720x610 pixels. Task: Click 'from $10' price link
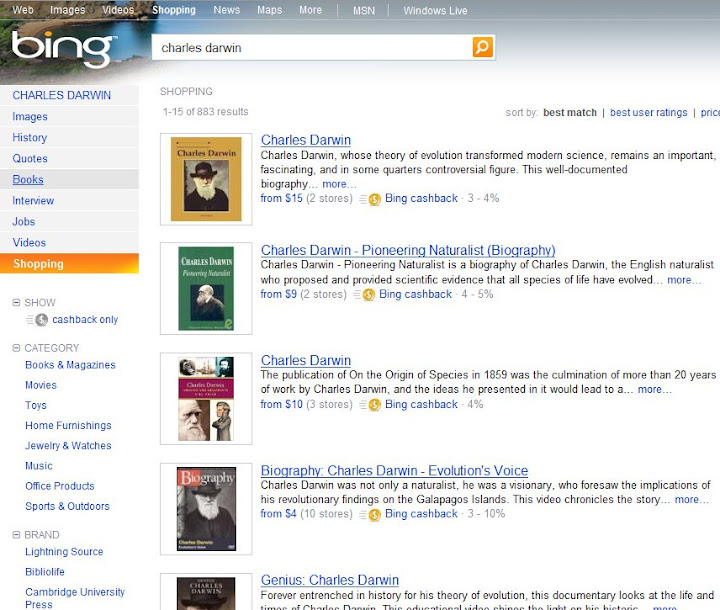click(281, 404)
